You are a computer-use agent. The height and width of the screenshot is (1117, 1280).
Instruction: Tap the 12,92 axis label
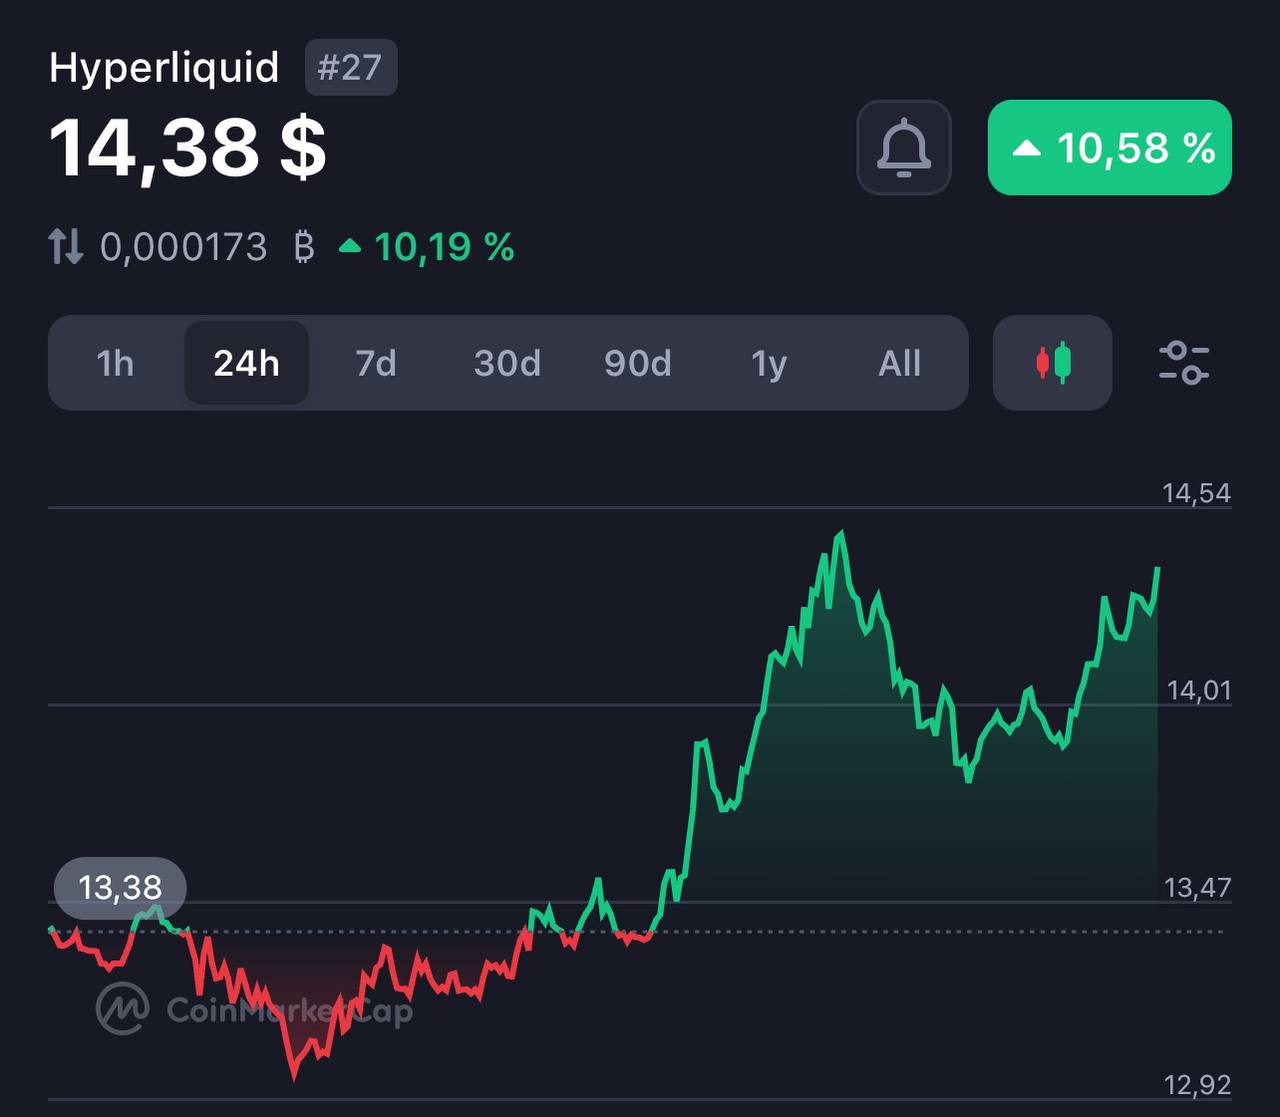point(1198,1084)
